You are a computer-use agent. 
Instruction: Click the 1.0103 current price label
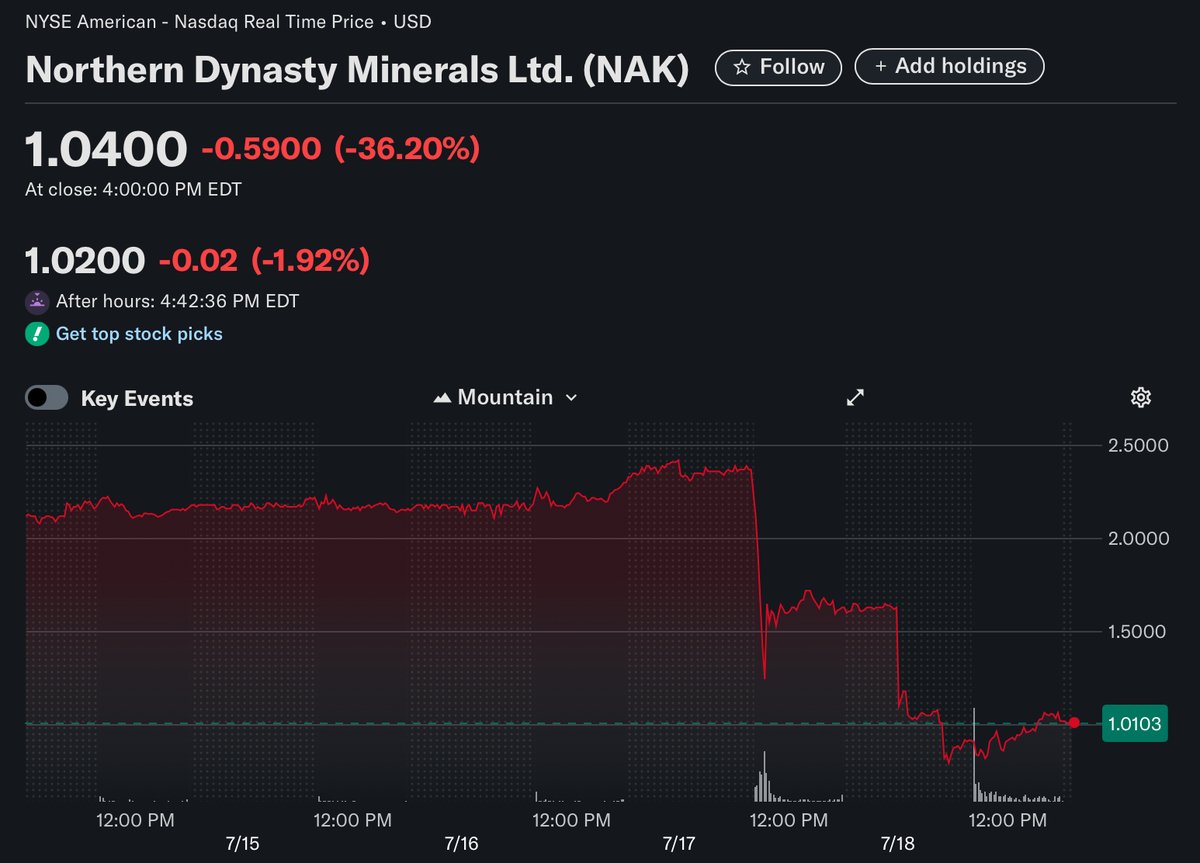coord(1135,724)
